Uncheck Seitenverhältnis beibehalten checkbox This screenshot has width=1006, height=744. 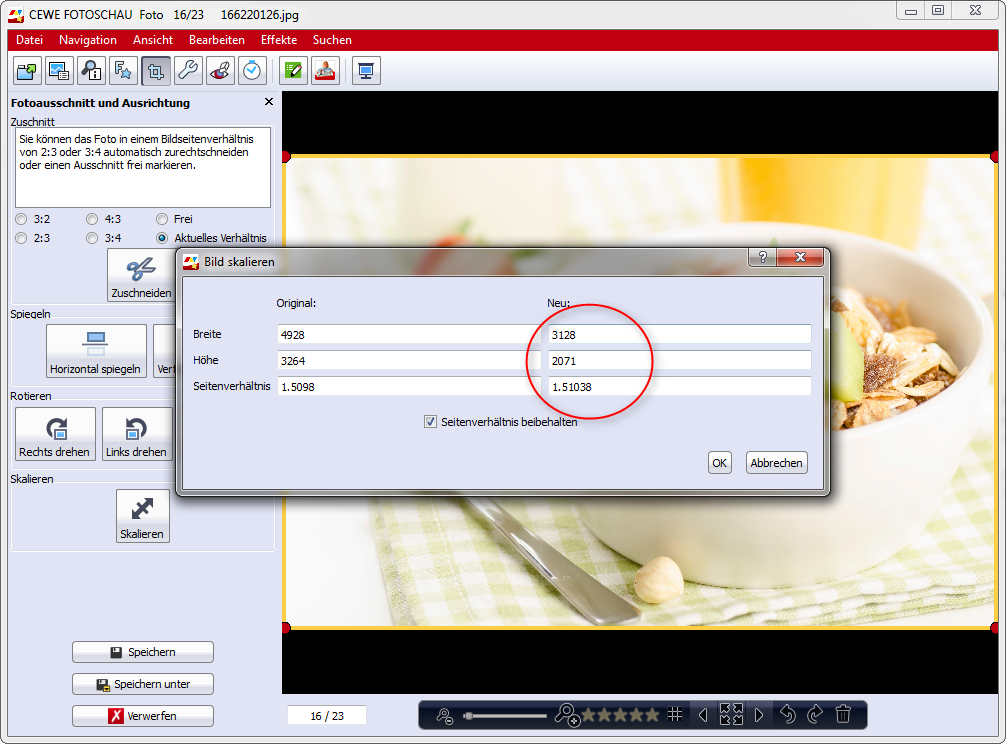431,422
